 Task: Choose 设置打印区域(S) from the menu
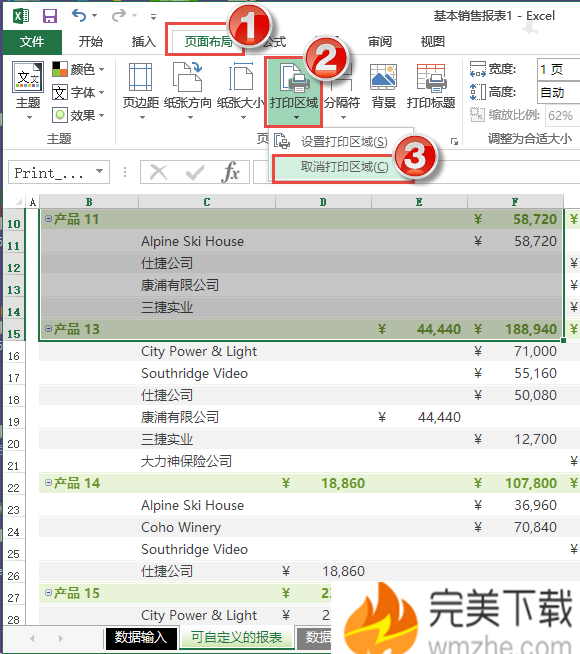(x=342, y=142)
